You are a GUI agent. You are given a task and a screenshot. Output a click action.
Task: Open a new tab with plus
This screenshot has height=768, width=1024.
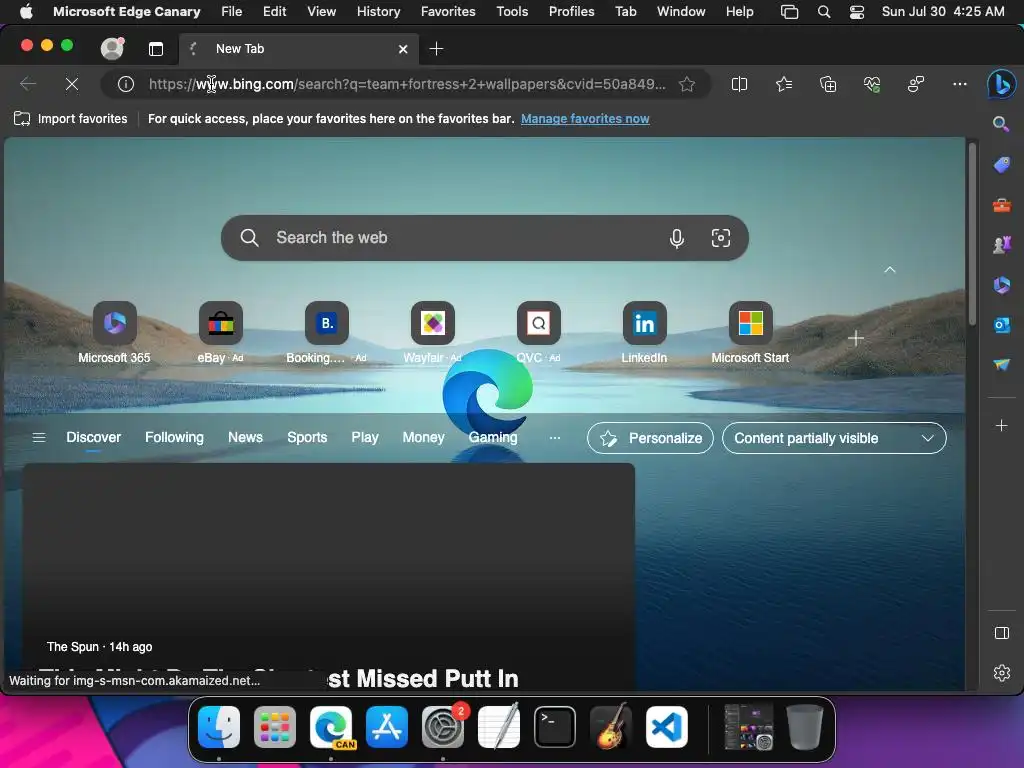tap(436, 49)
